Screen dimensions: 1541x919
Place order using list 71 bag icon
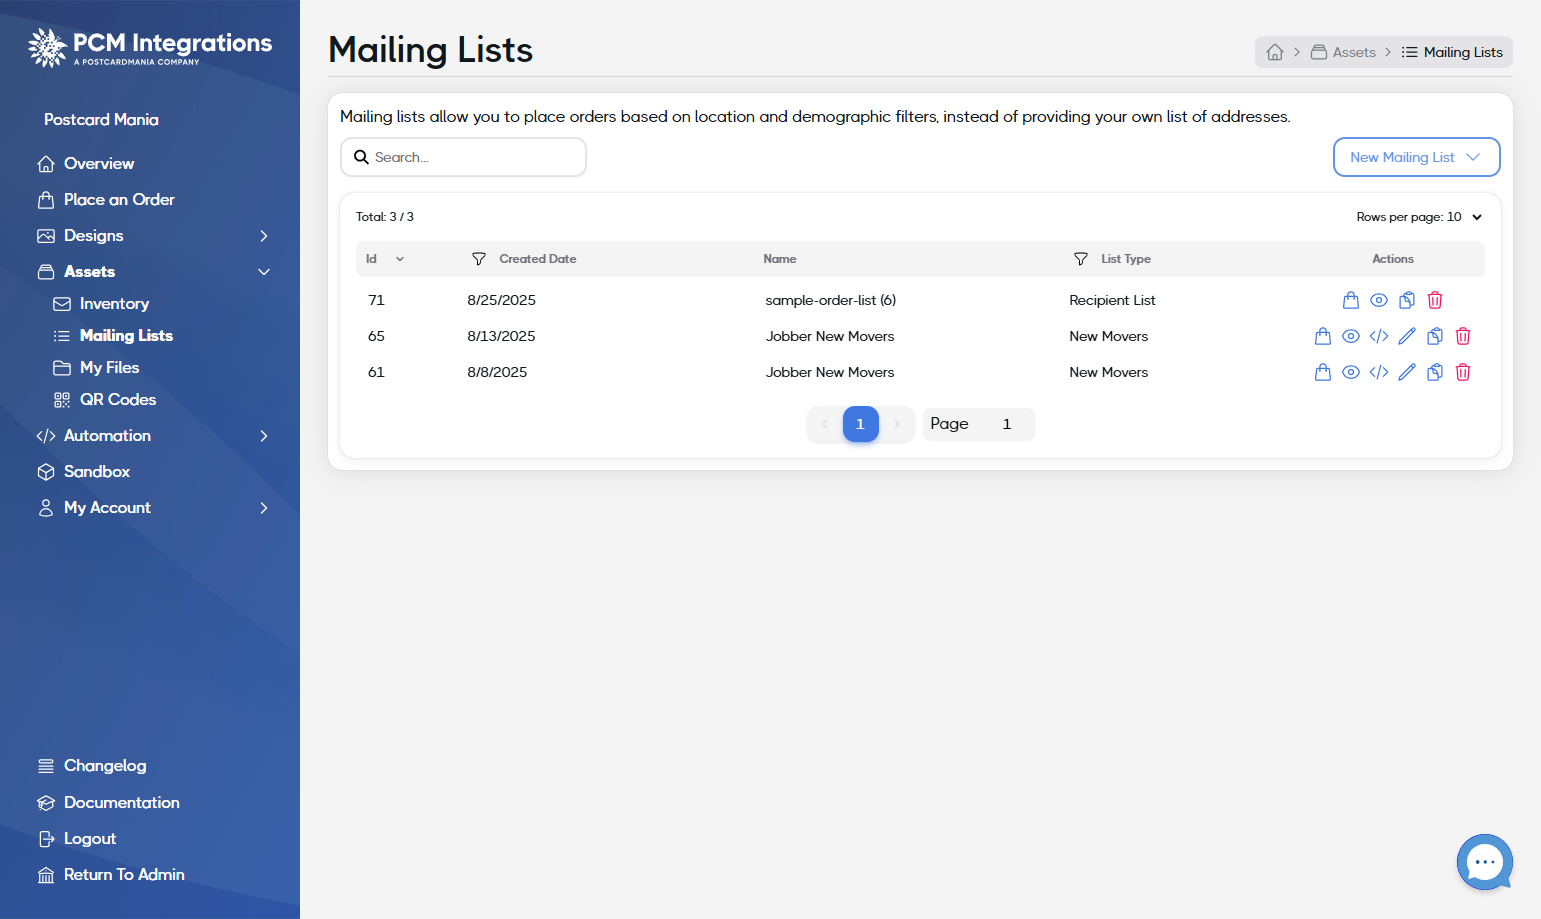click(1351, 300)
